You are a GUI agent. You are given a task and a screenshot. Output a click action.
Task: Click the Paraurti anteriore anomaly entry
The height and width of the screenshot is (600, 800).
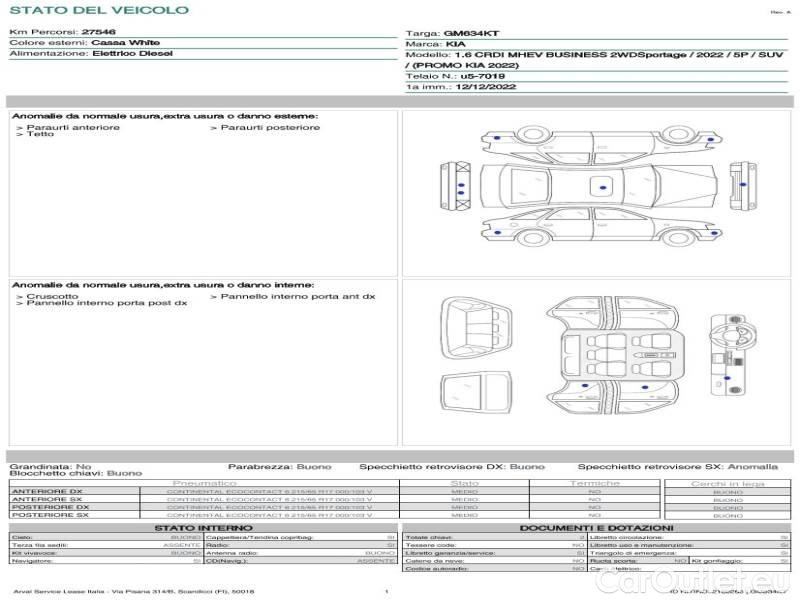[68, 127]
